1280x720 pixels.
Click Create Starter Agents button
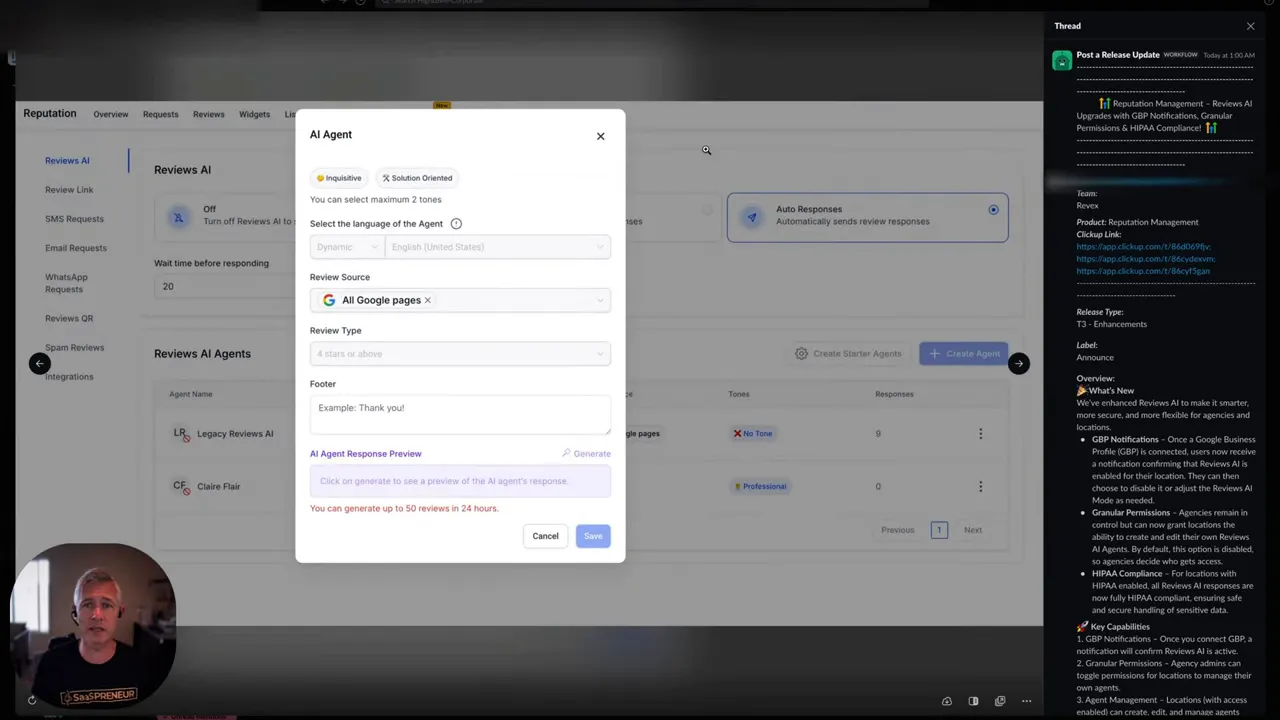click(848, 354)
